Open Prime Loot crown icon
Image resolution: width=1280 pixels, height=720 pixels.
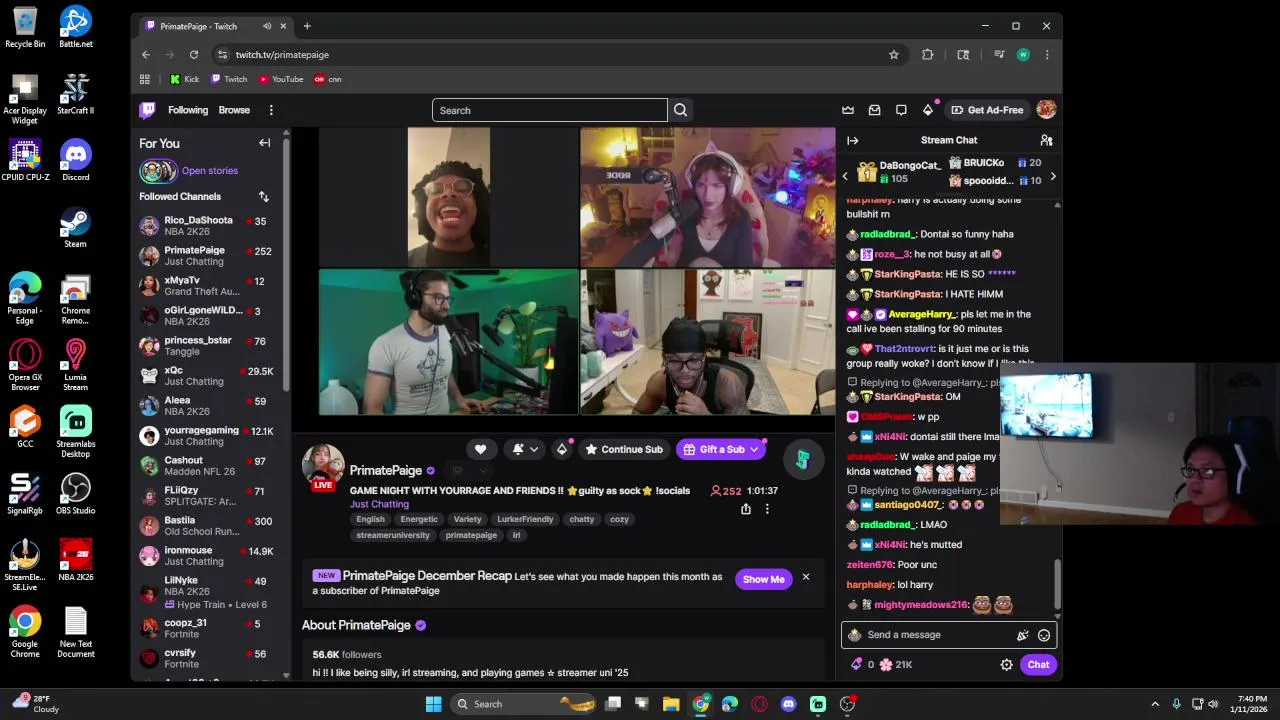848,110
